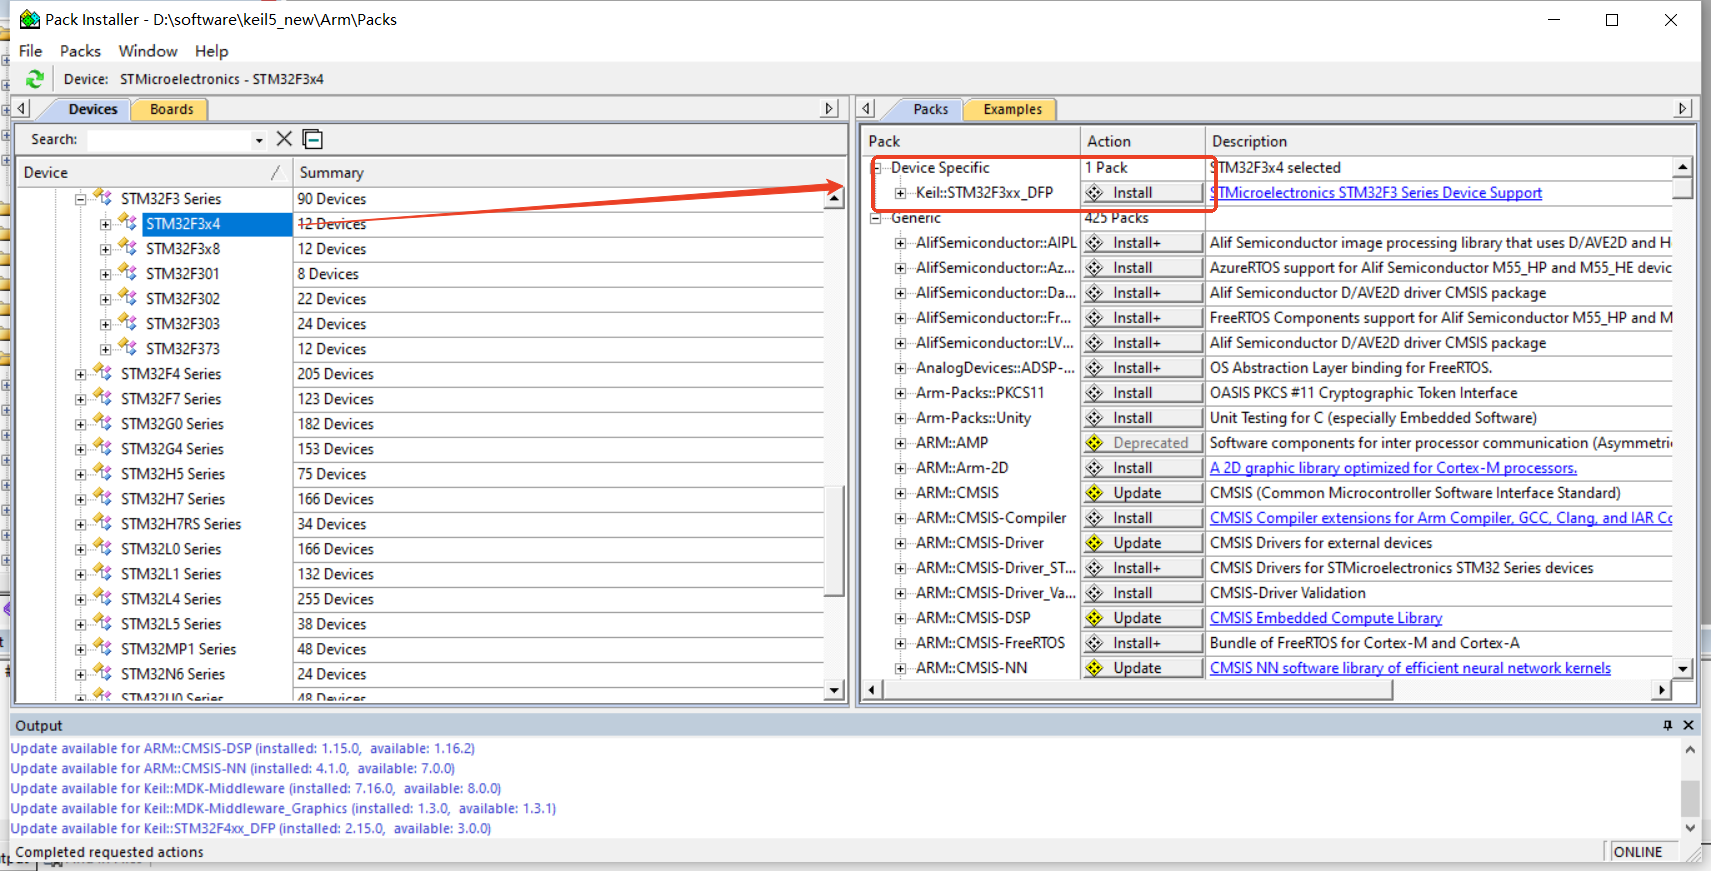The height and width of the screenshot is (871, 1711).
Task: Open the Search field dropdown arrow
Action: (x=259, y=140)
